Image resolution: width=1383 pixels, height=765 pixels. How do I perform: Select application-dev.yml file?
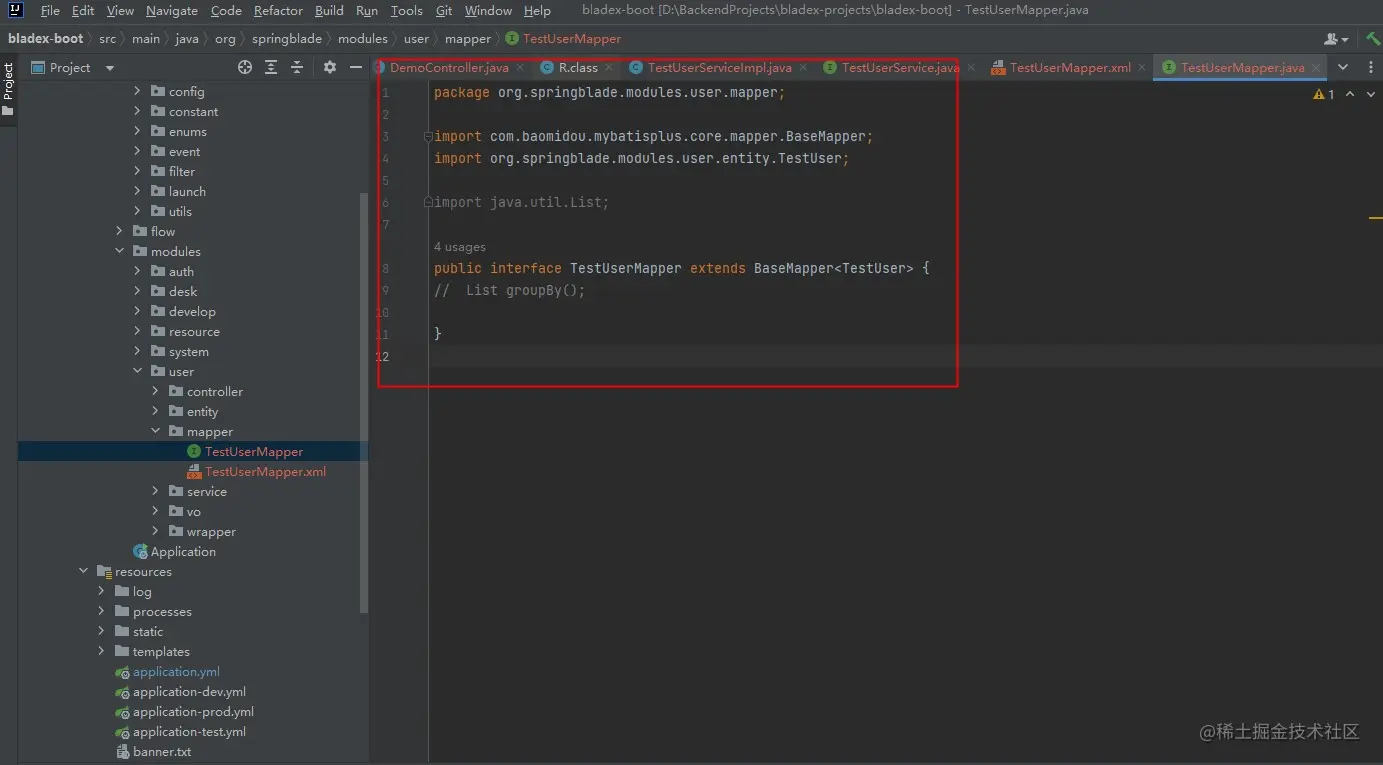point(189,691)
